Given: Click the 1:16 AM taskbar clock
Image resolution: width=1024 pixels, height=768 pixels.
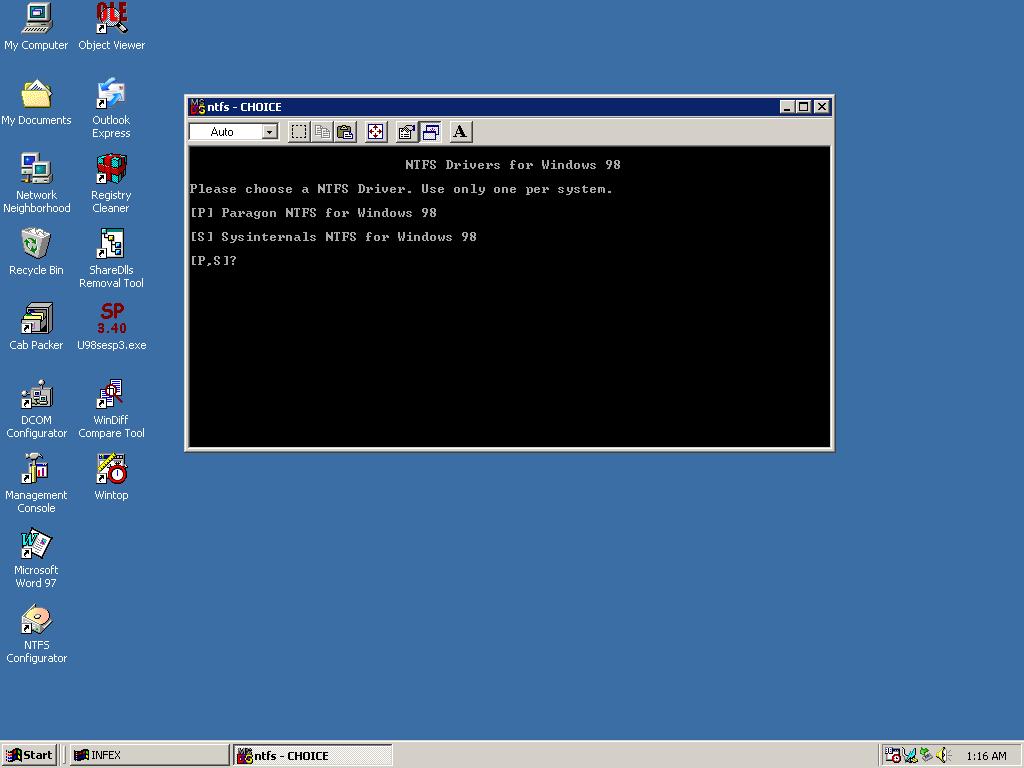Looking at the screenshot, I should (x=986, y=756).
